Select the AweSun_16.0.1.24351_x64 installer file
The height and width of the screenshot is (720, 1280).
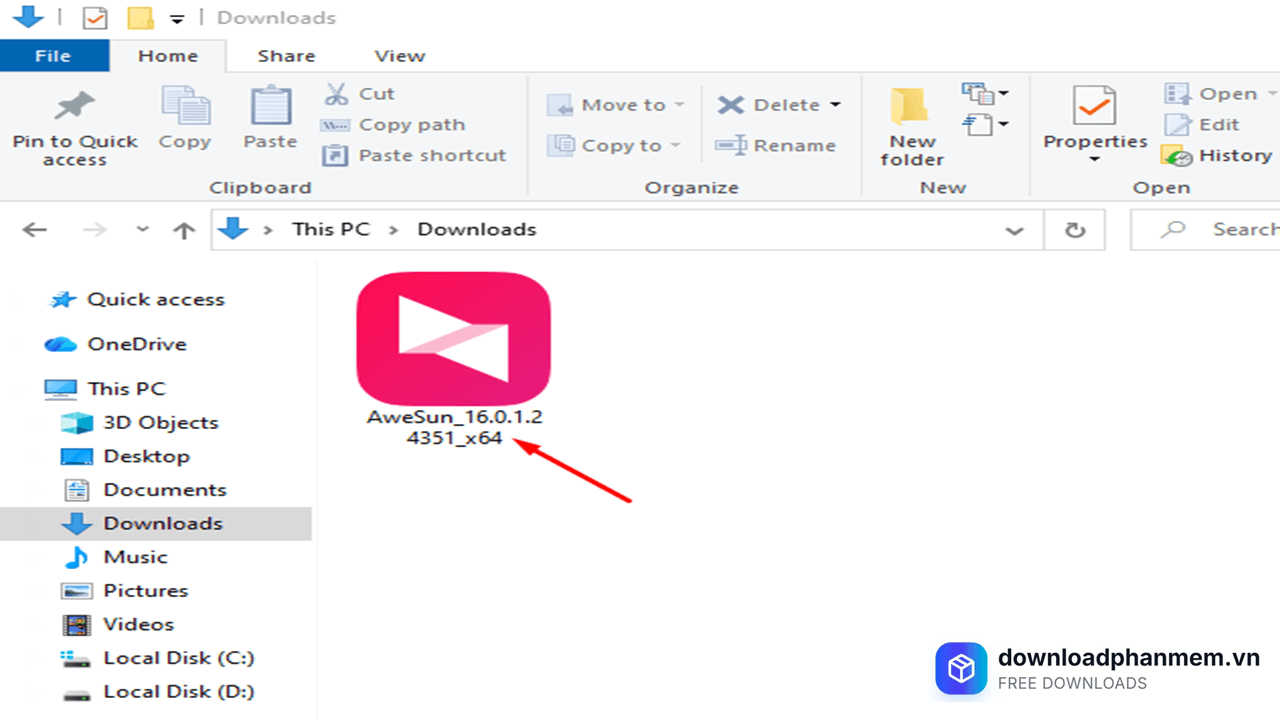pyautogui.click(x=453, y=358)
